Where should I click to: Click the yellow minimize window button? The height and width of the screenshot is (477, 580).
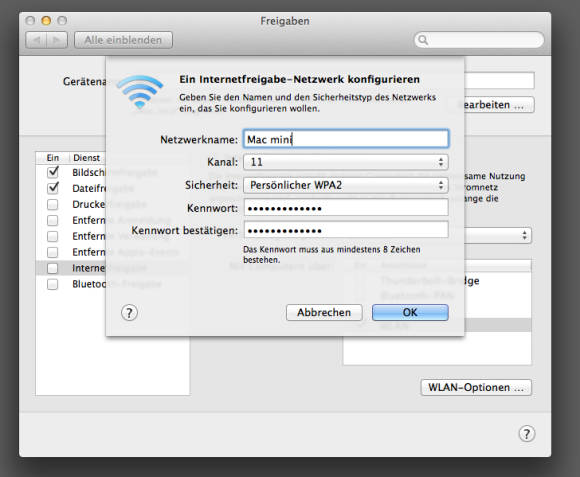point(46,21)
